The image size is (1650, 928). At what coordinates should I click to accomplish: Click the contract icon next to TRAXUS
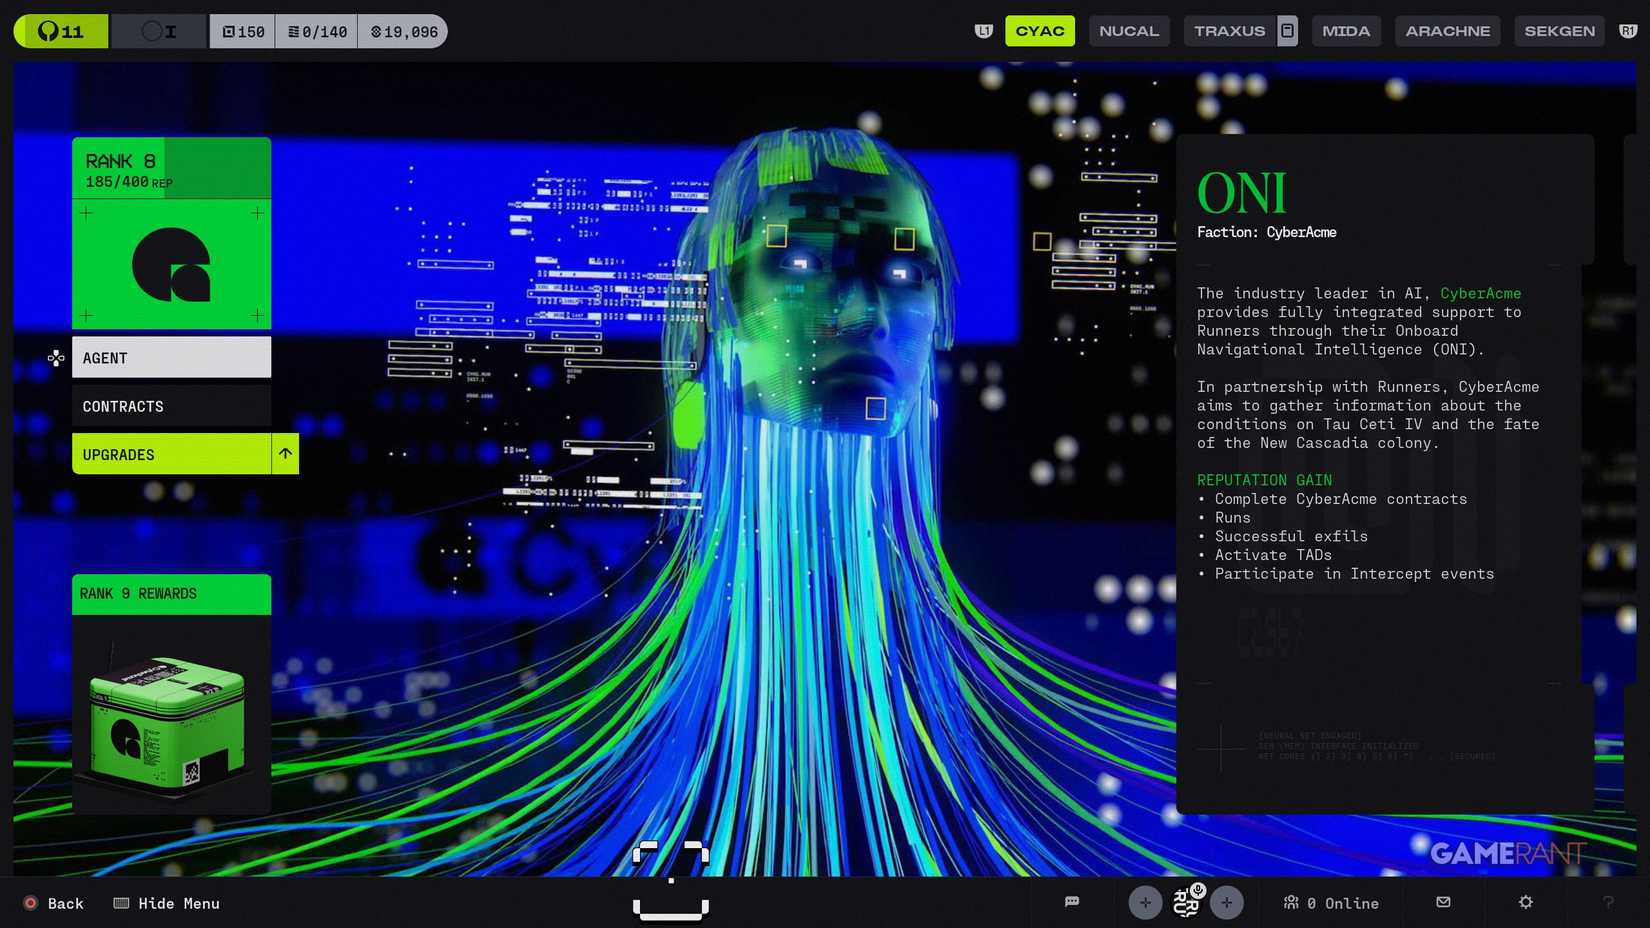pos(1287,31)
